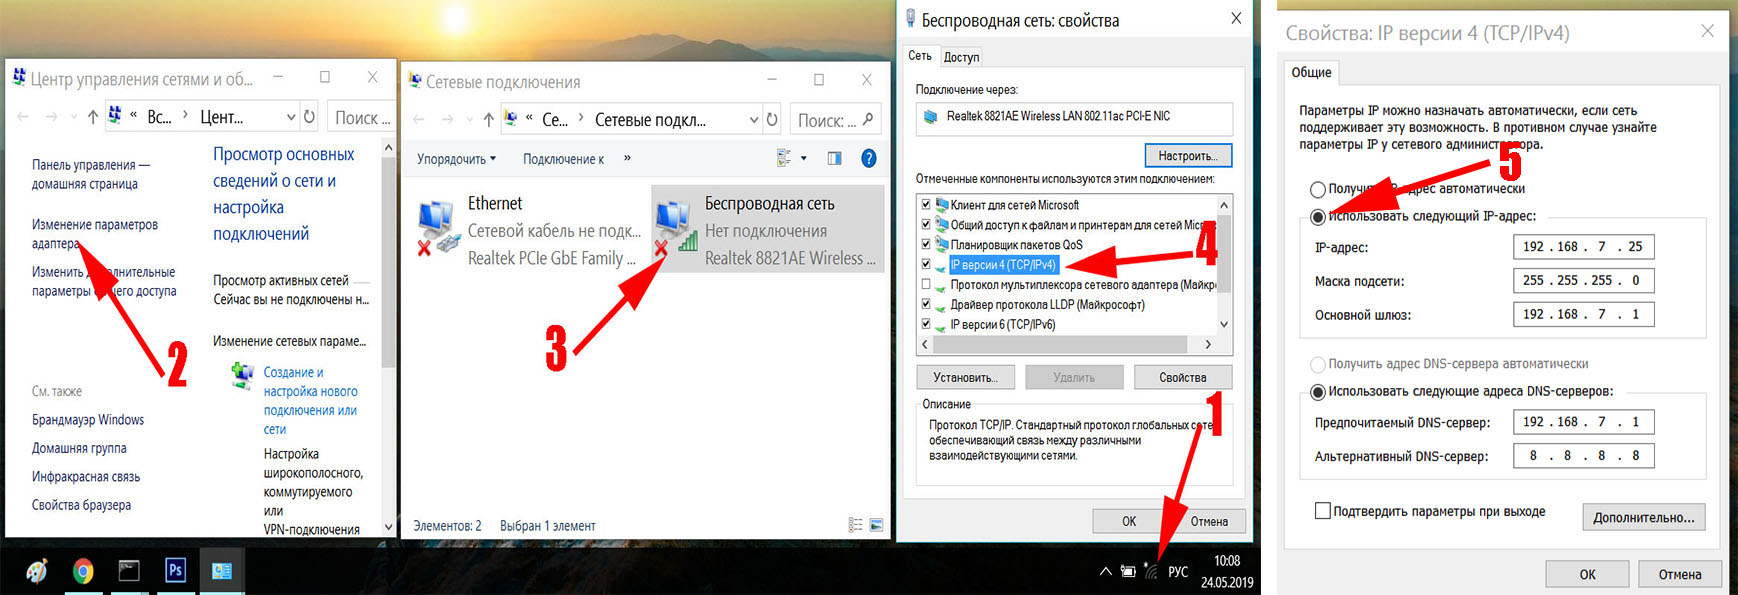Show hidden system tray icons
1738x595 pixels.
[1105, 572]
